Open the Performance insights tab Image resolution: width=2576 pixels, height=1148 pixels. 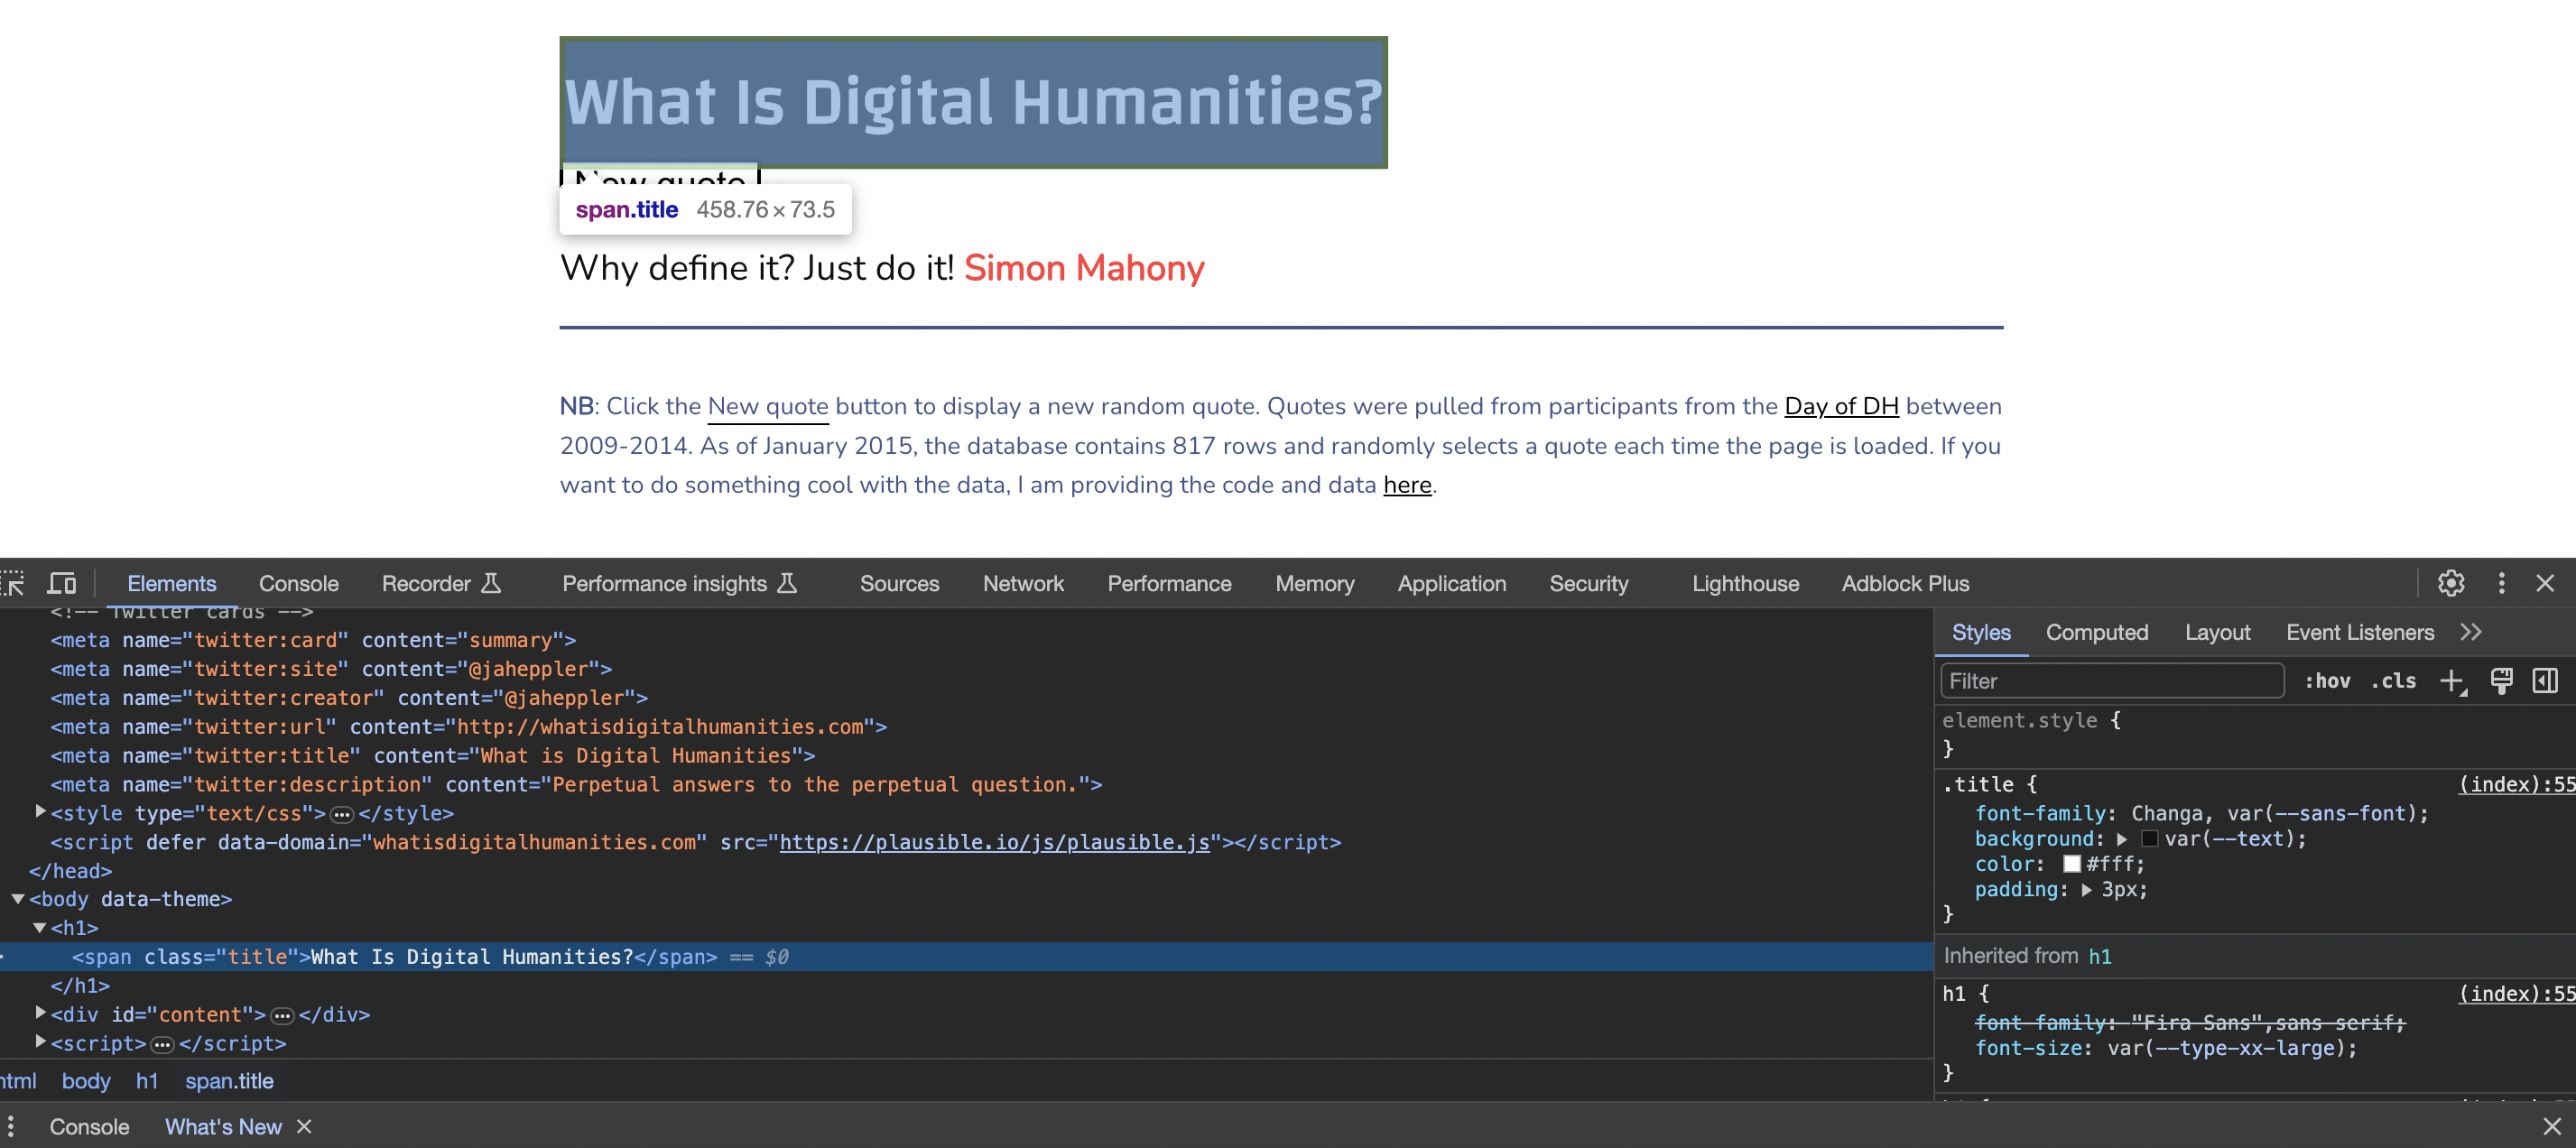(x=679, y=583)
